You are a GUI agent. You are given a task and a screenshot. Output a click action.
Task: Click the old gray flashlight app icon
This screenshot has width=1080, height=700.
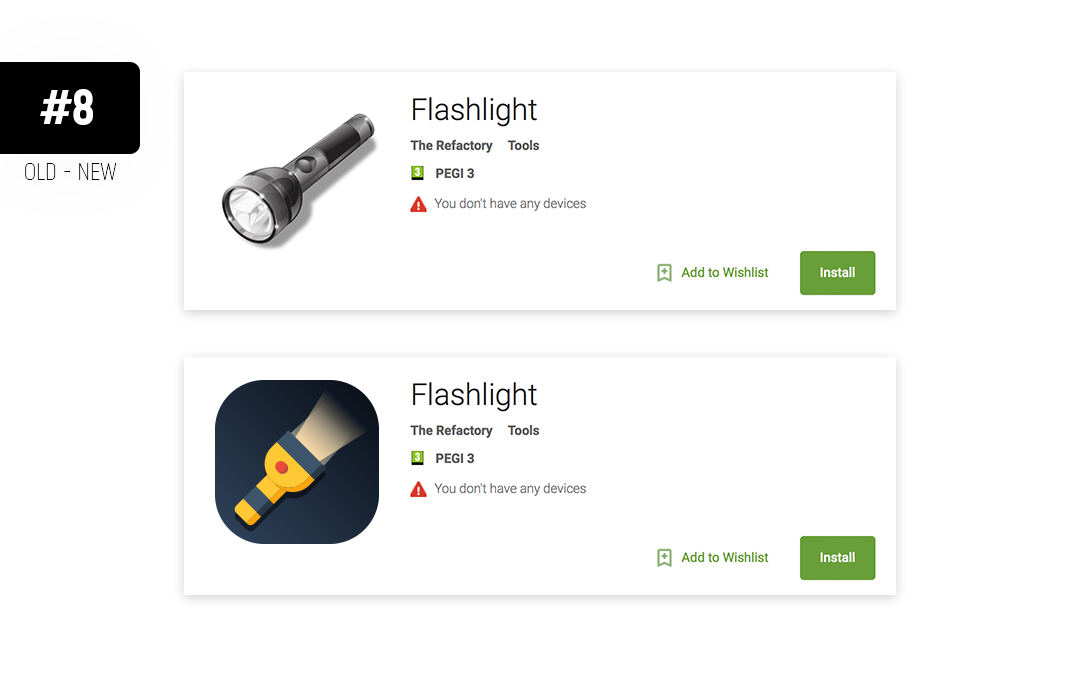coord(298,180)
